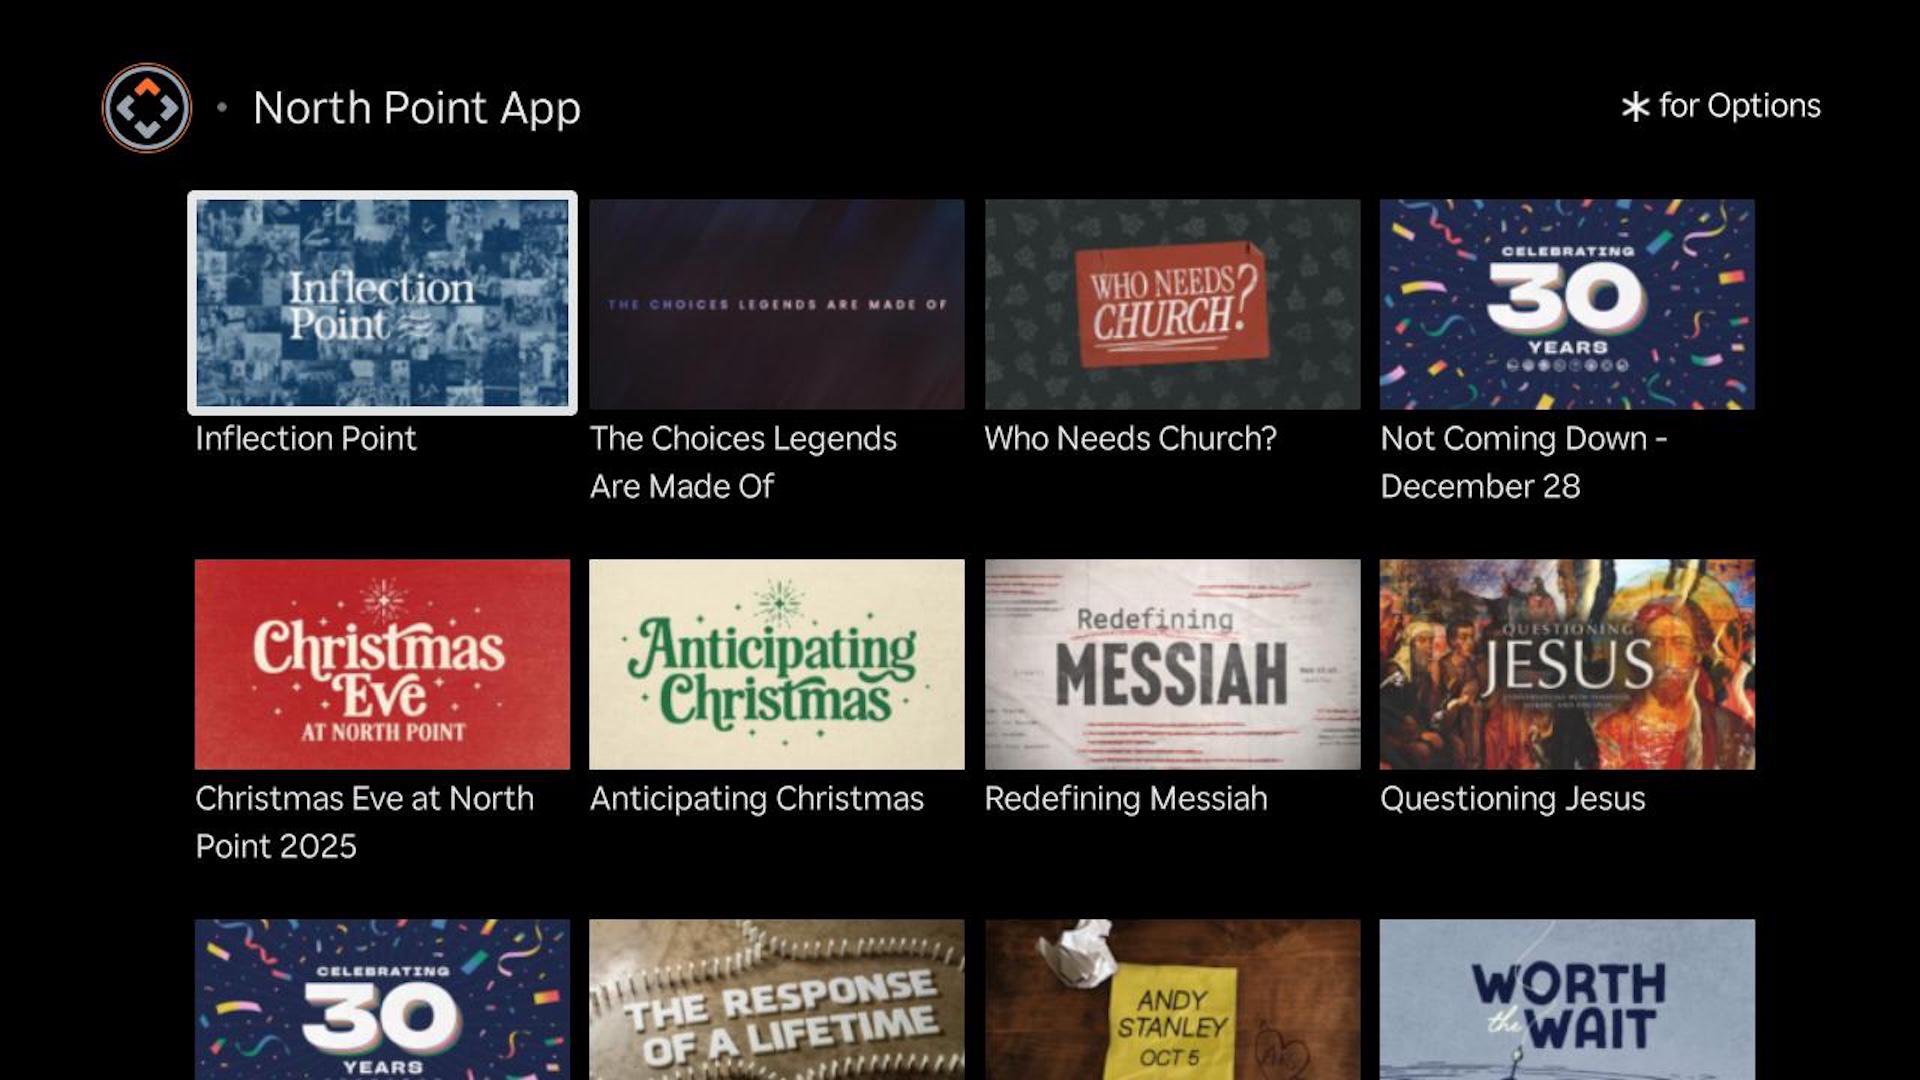Viewport: 1920px width, 1080px height.
Task: Select the bottom-row Celebrating 30 Years thumbnail
Action: 382,999
